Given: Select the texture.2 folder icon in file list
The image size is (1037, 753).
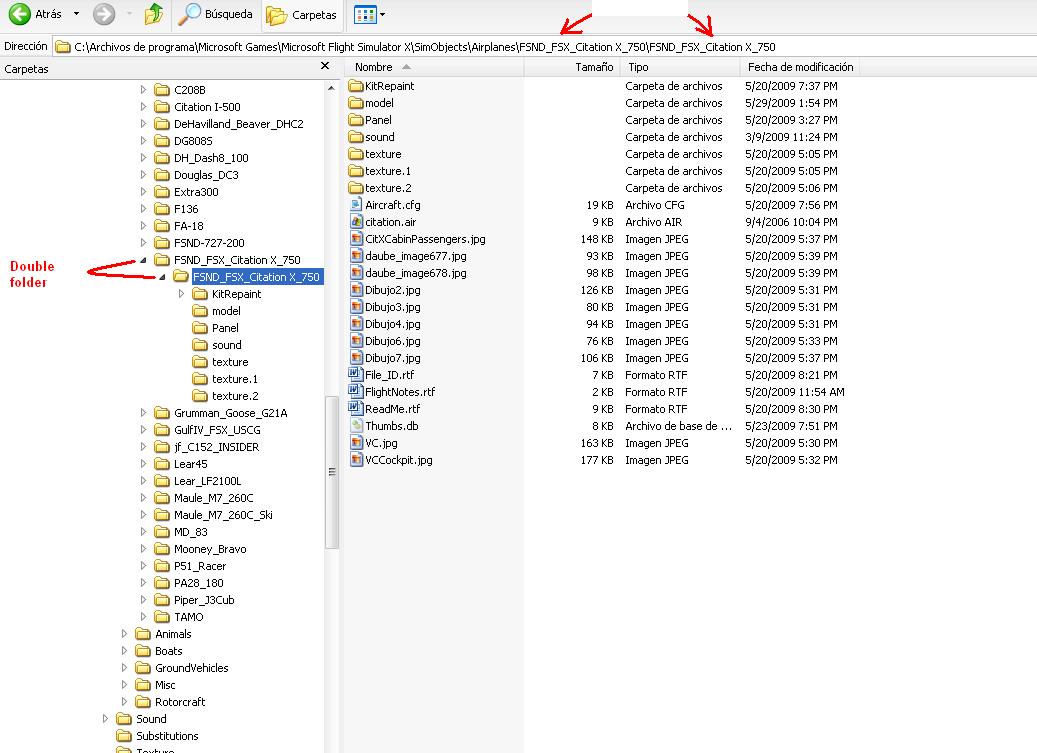Looking at the screenshot, I should (x=356, y=188).
